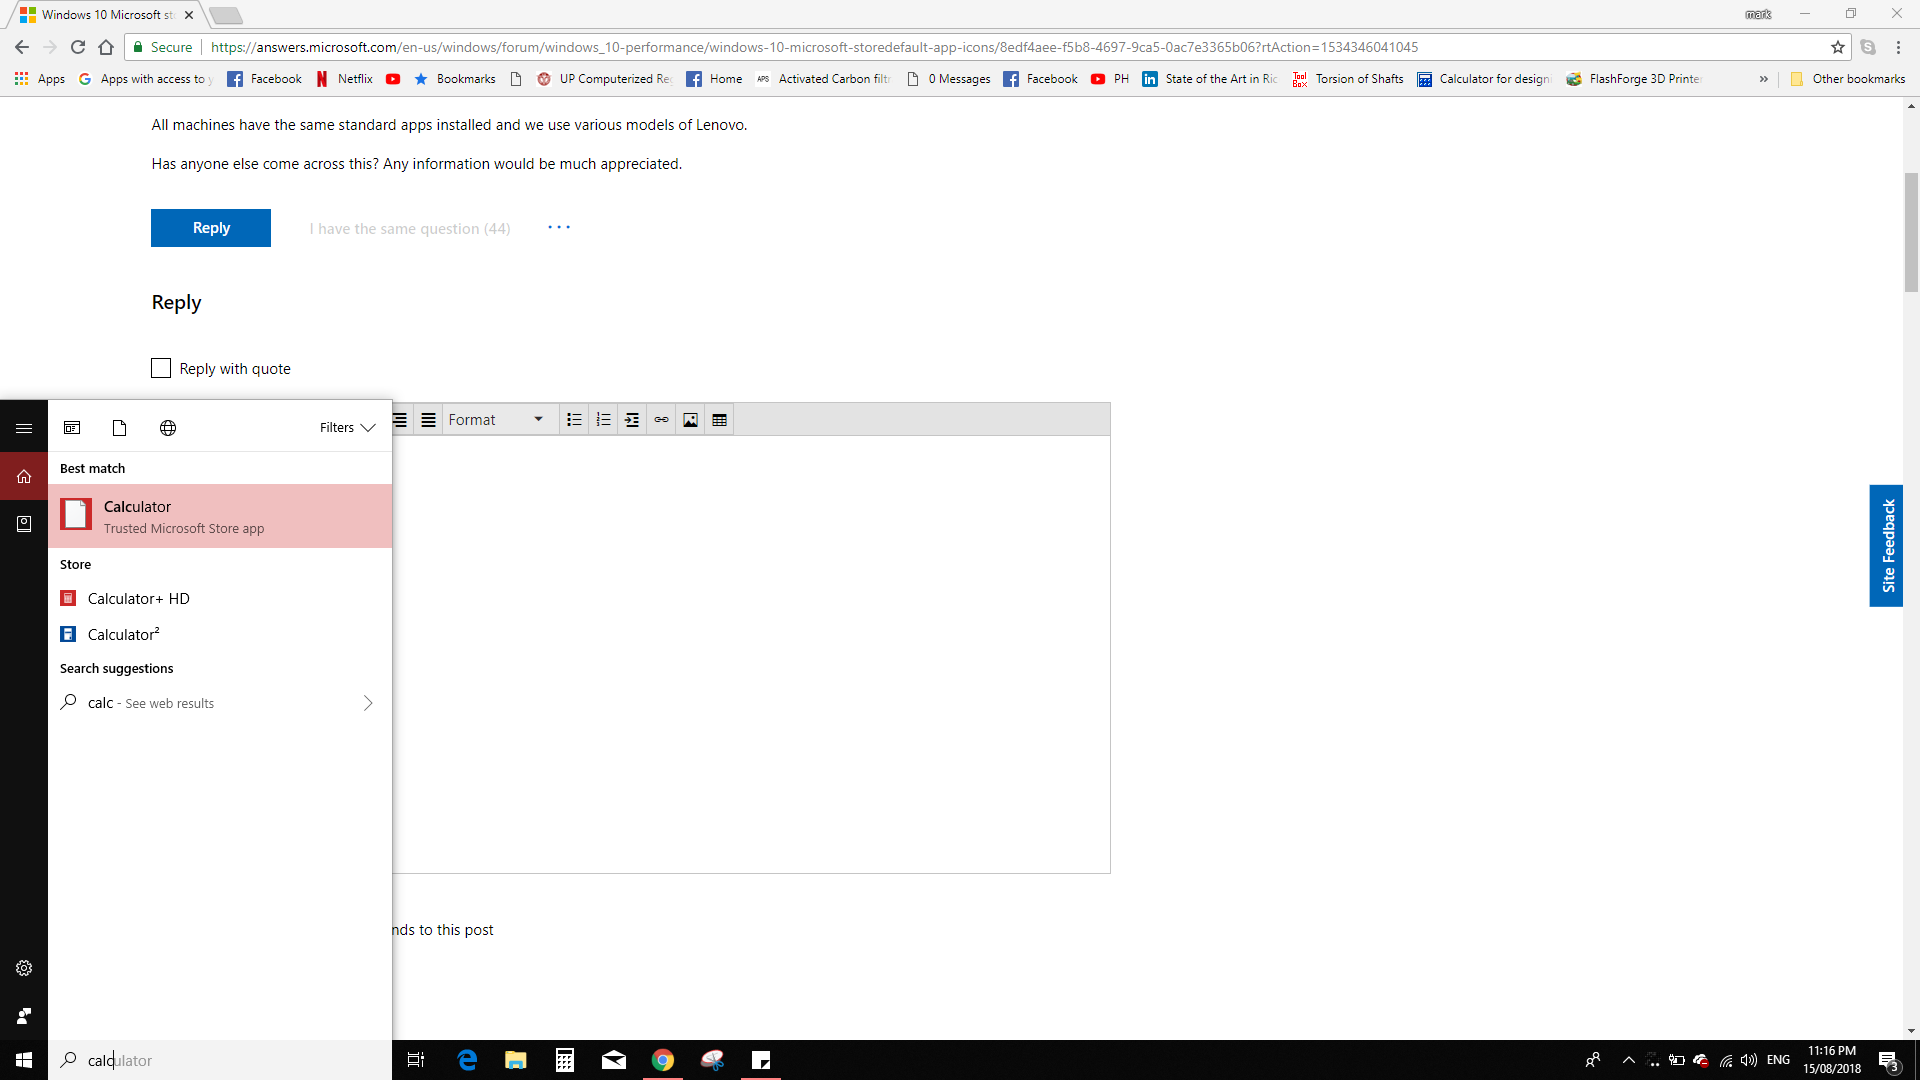Click the bulleted list icon in toolbar
Screen dimensions: 1920x1080
tap(574, 419)
